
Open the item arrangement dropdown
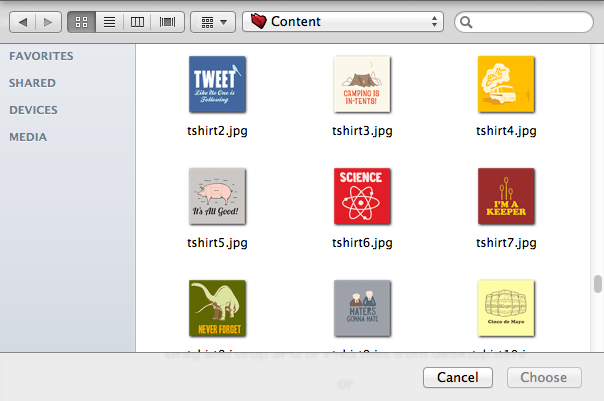point(212,21)
